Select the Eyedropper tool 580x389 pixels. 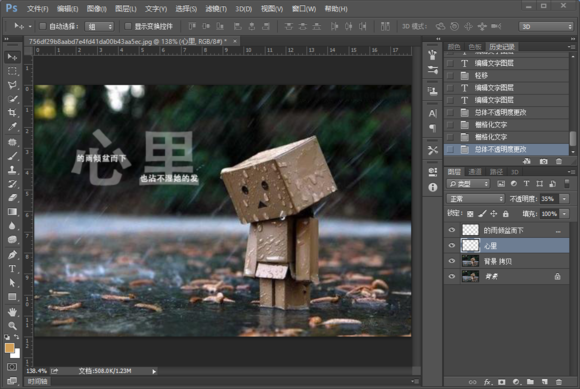pyautogui.click(x=12, y=127)
